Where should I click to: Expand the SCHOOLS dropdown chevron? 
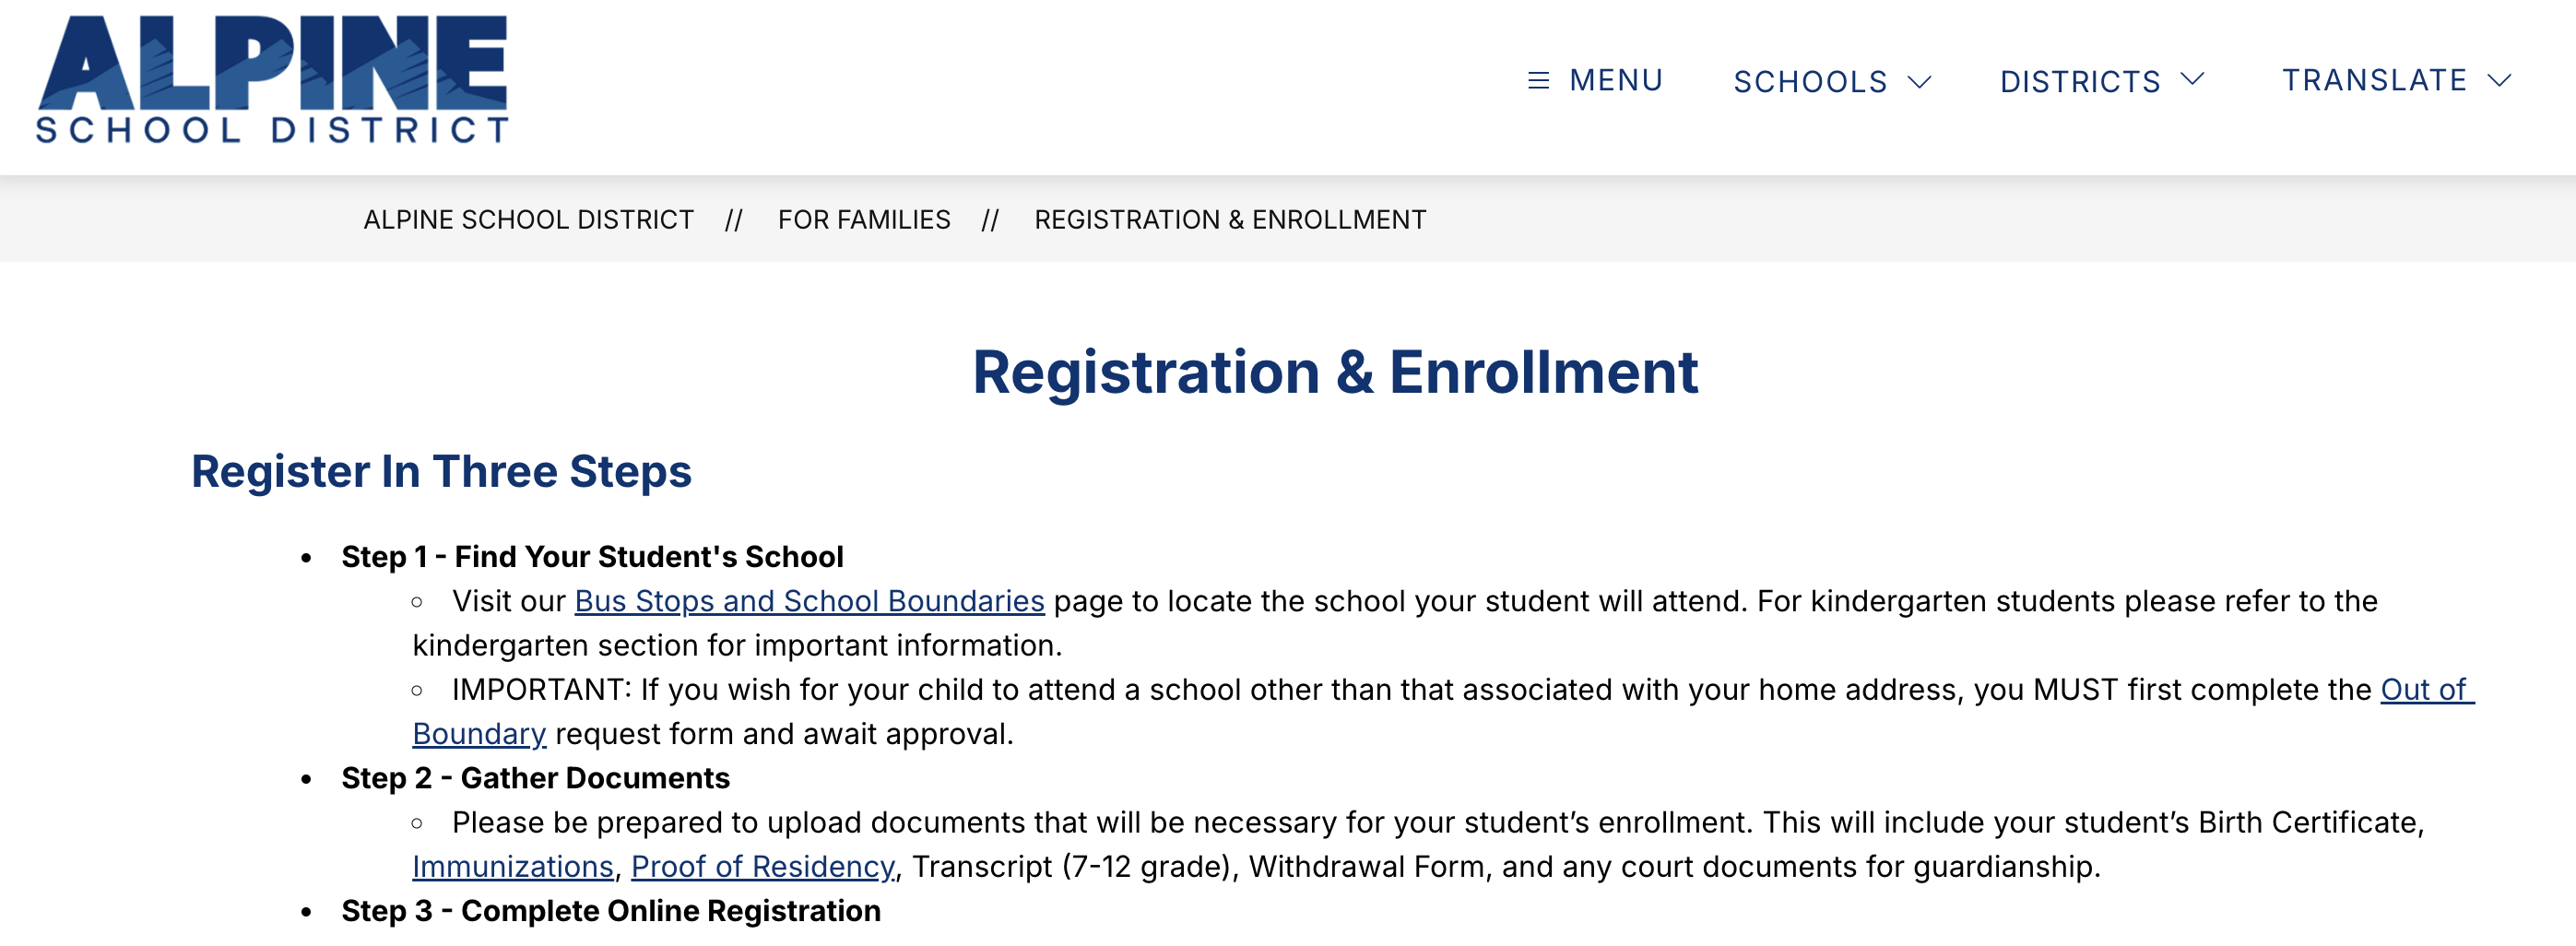(x=1919, y=81)
